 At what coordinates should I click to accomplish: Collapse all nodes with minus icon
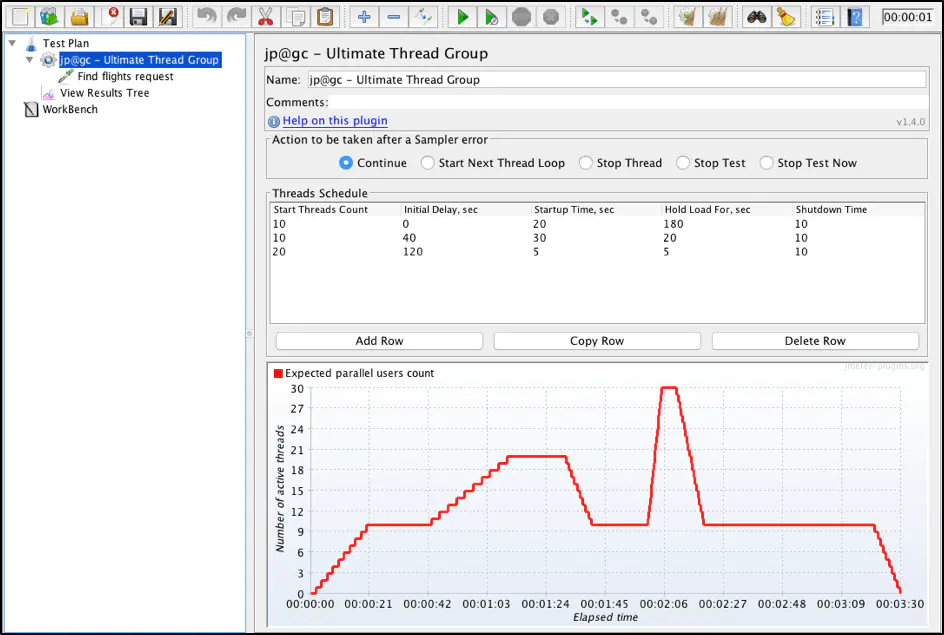point(394,16)
